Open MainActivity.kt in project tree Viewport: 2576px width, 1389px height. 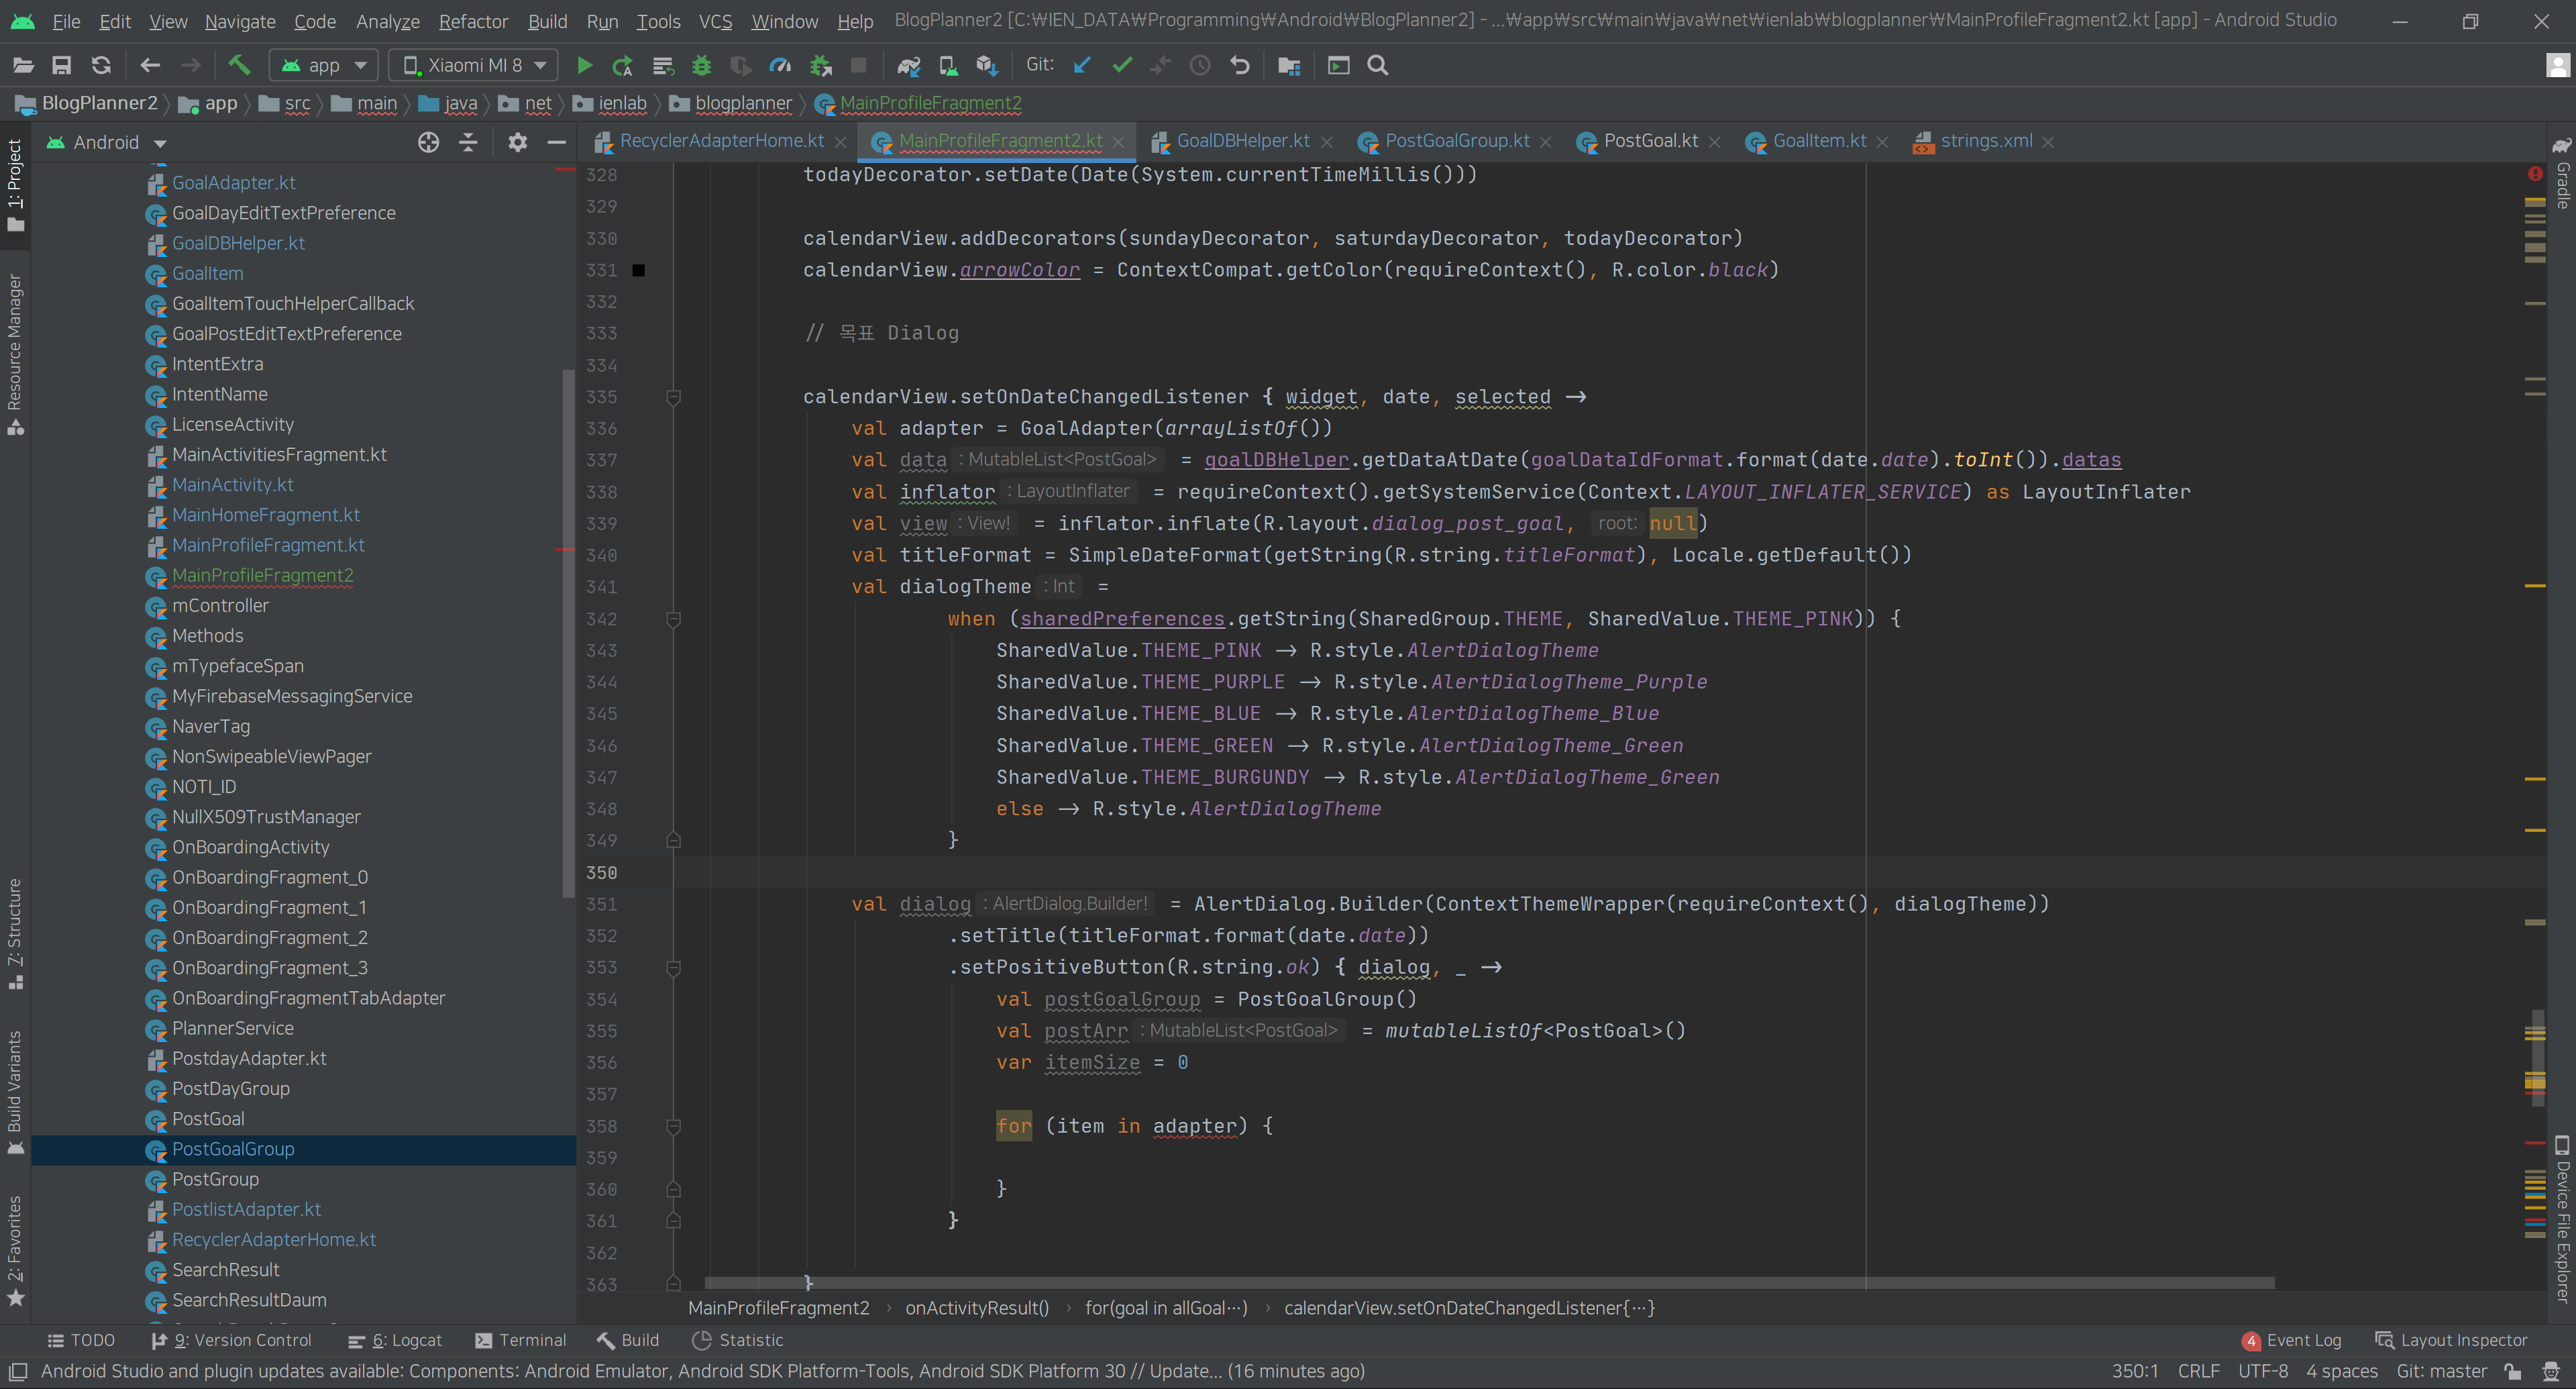pos(232,485)
